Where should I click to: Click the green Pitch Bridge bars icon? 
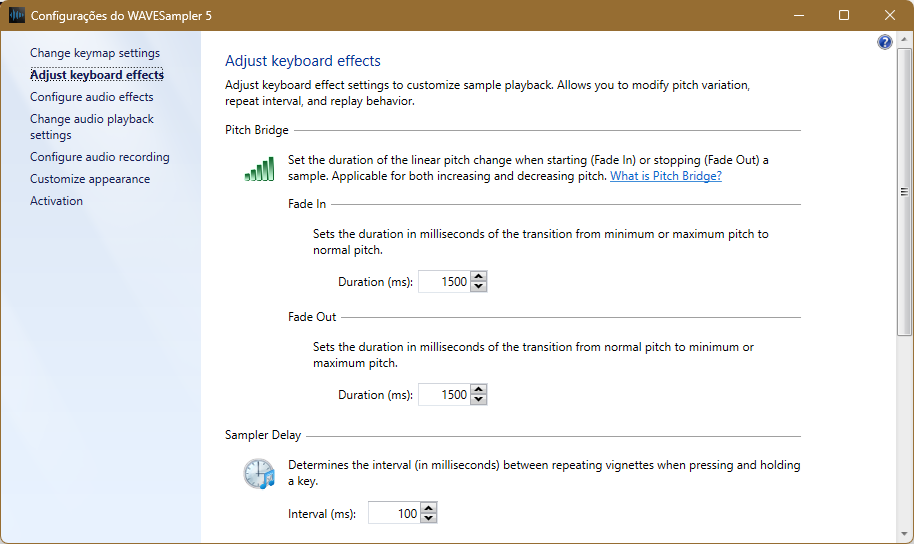(259, 169)
